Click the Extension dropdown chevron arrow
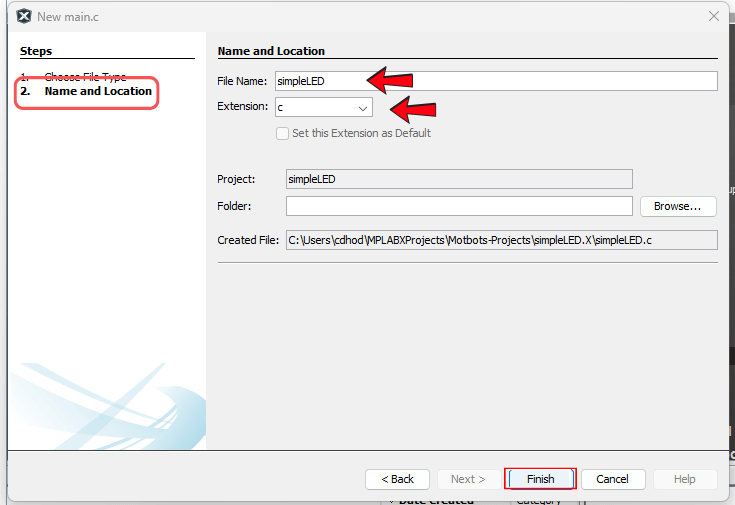Screen dimensions: 735x505 point(363,107)
